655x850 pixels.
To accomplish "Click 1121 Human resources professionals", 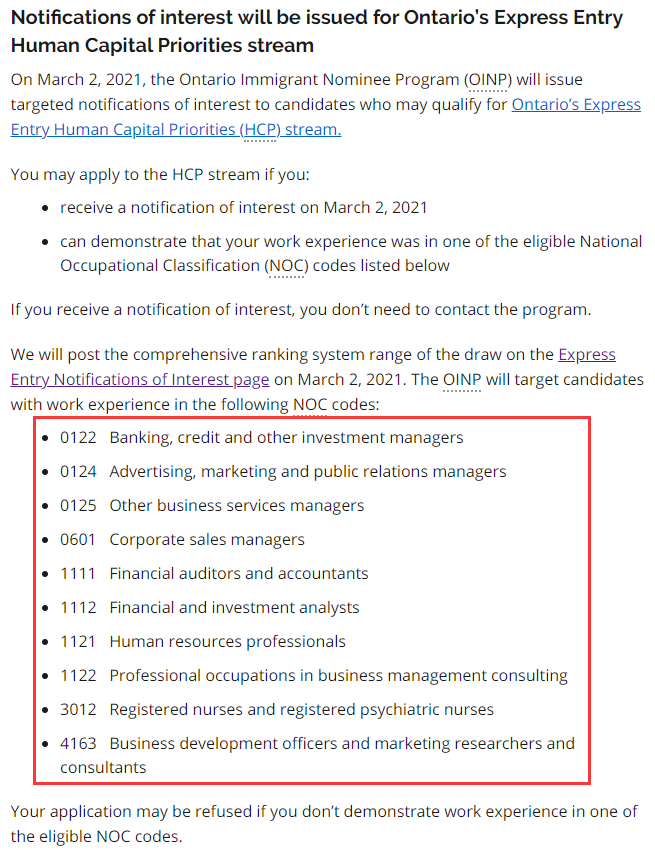I will click(x=202, y=642).
